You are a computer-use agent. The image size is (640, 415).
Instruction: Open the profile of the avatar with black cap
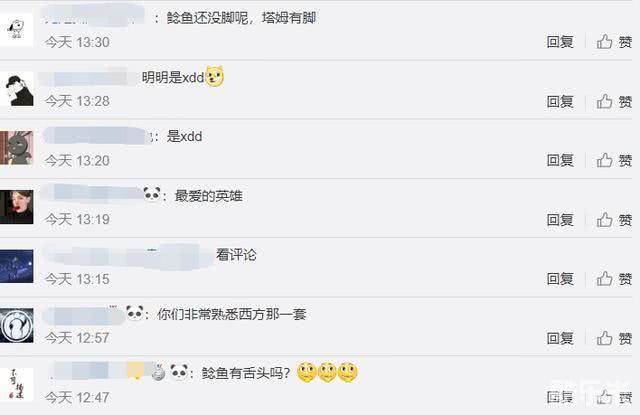[16, 89]
